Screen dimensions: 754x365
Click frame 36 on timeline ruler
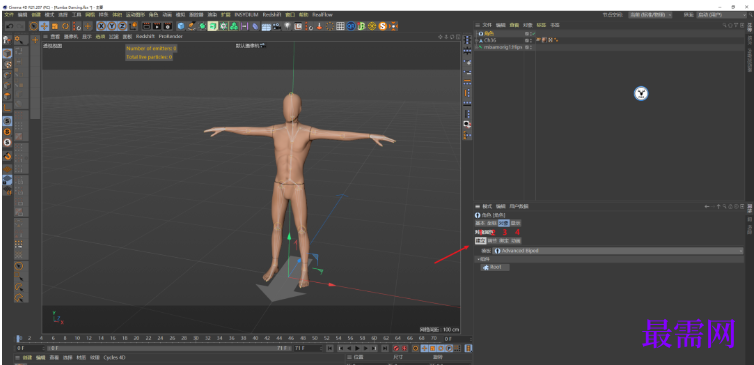point(231,338)
